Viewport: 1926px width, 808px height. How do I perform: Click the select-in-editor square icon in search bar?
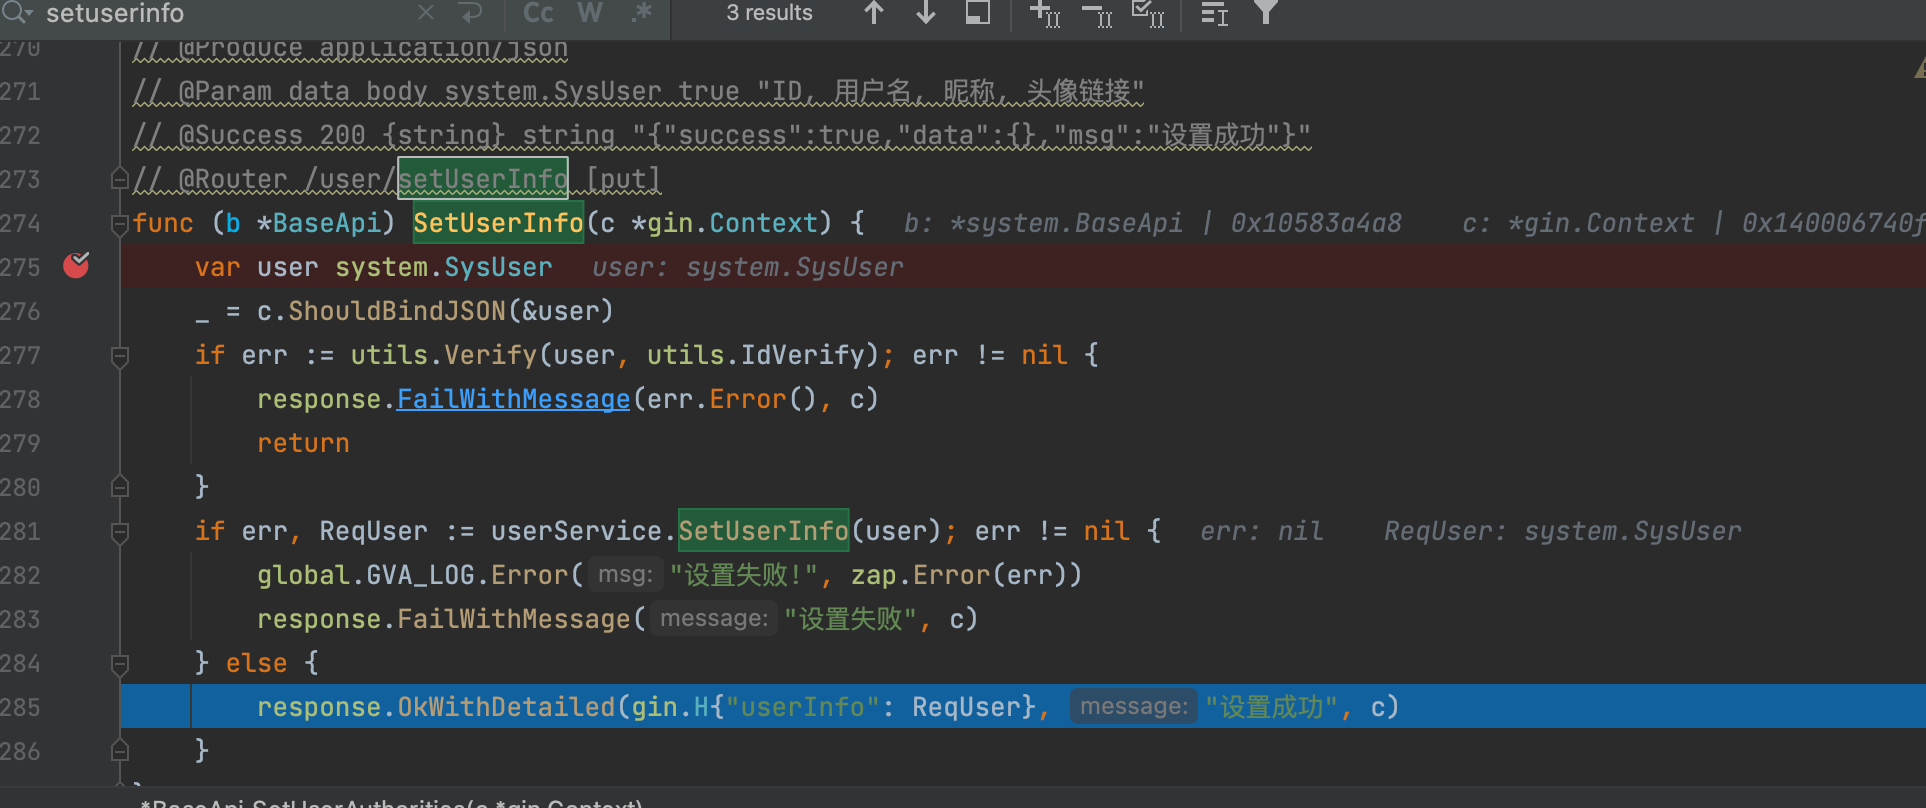pos(977,13)
